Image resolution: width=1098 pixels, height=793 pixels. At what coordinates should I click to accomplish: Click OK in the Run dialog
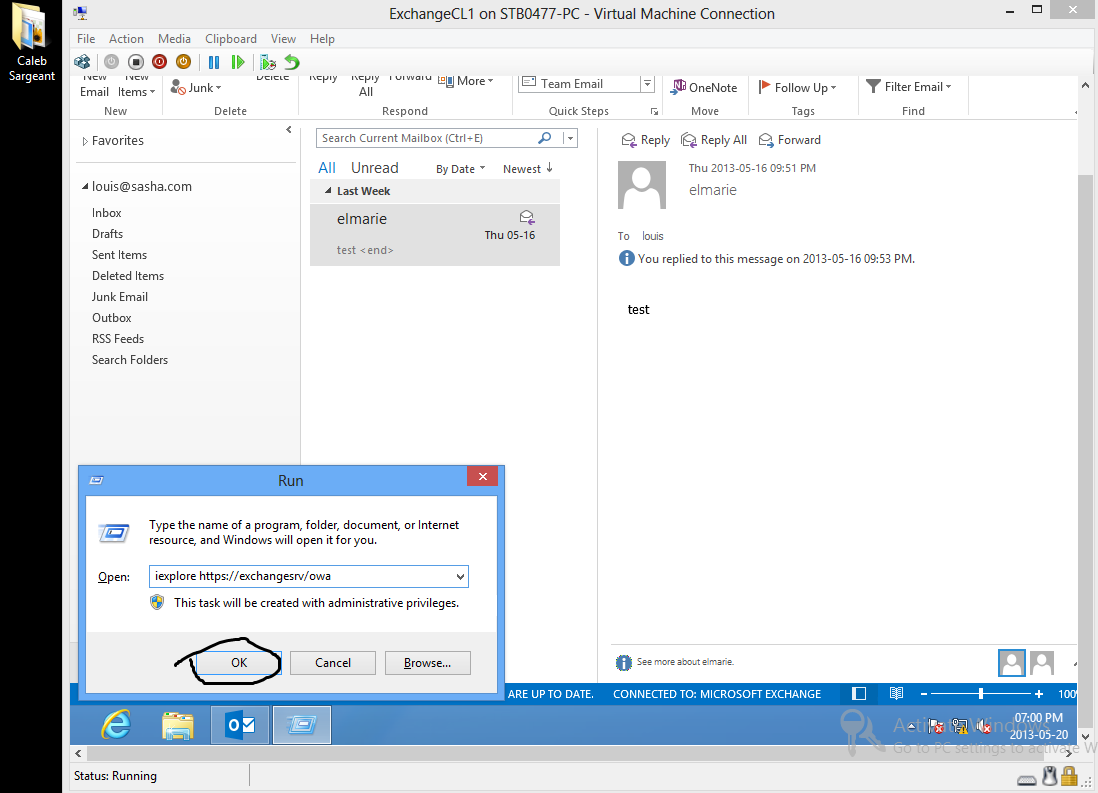coord(239,663)
